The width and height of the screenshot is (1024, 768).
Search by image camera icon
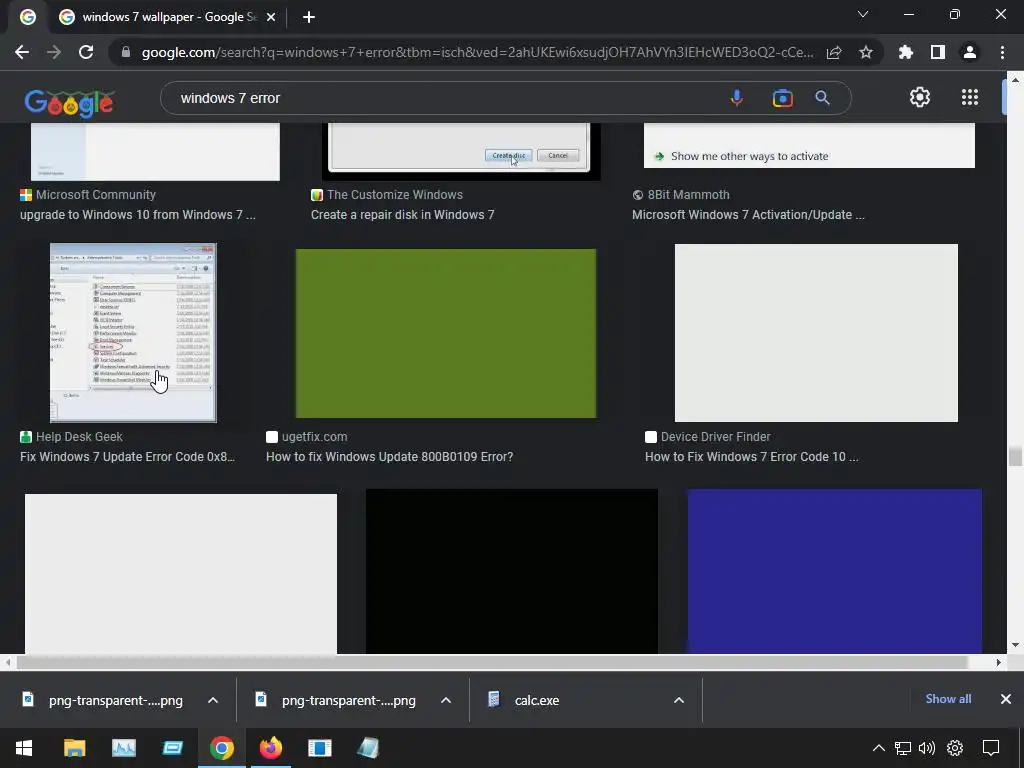point(782,98)
